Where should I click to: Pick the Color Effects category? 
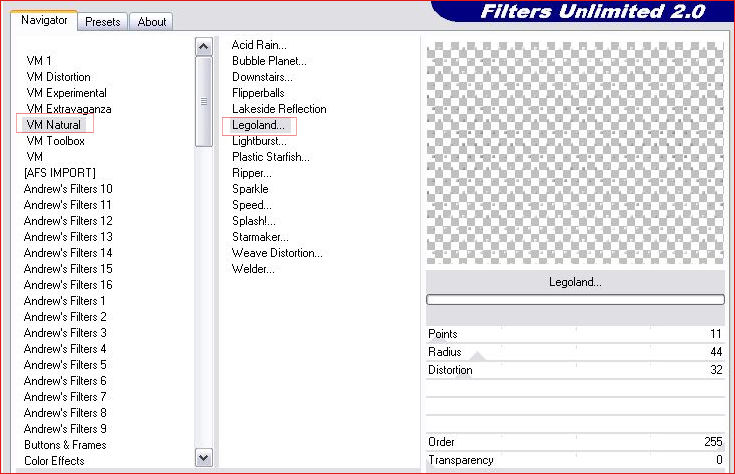tap(54, 461)
